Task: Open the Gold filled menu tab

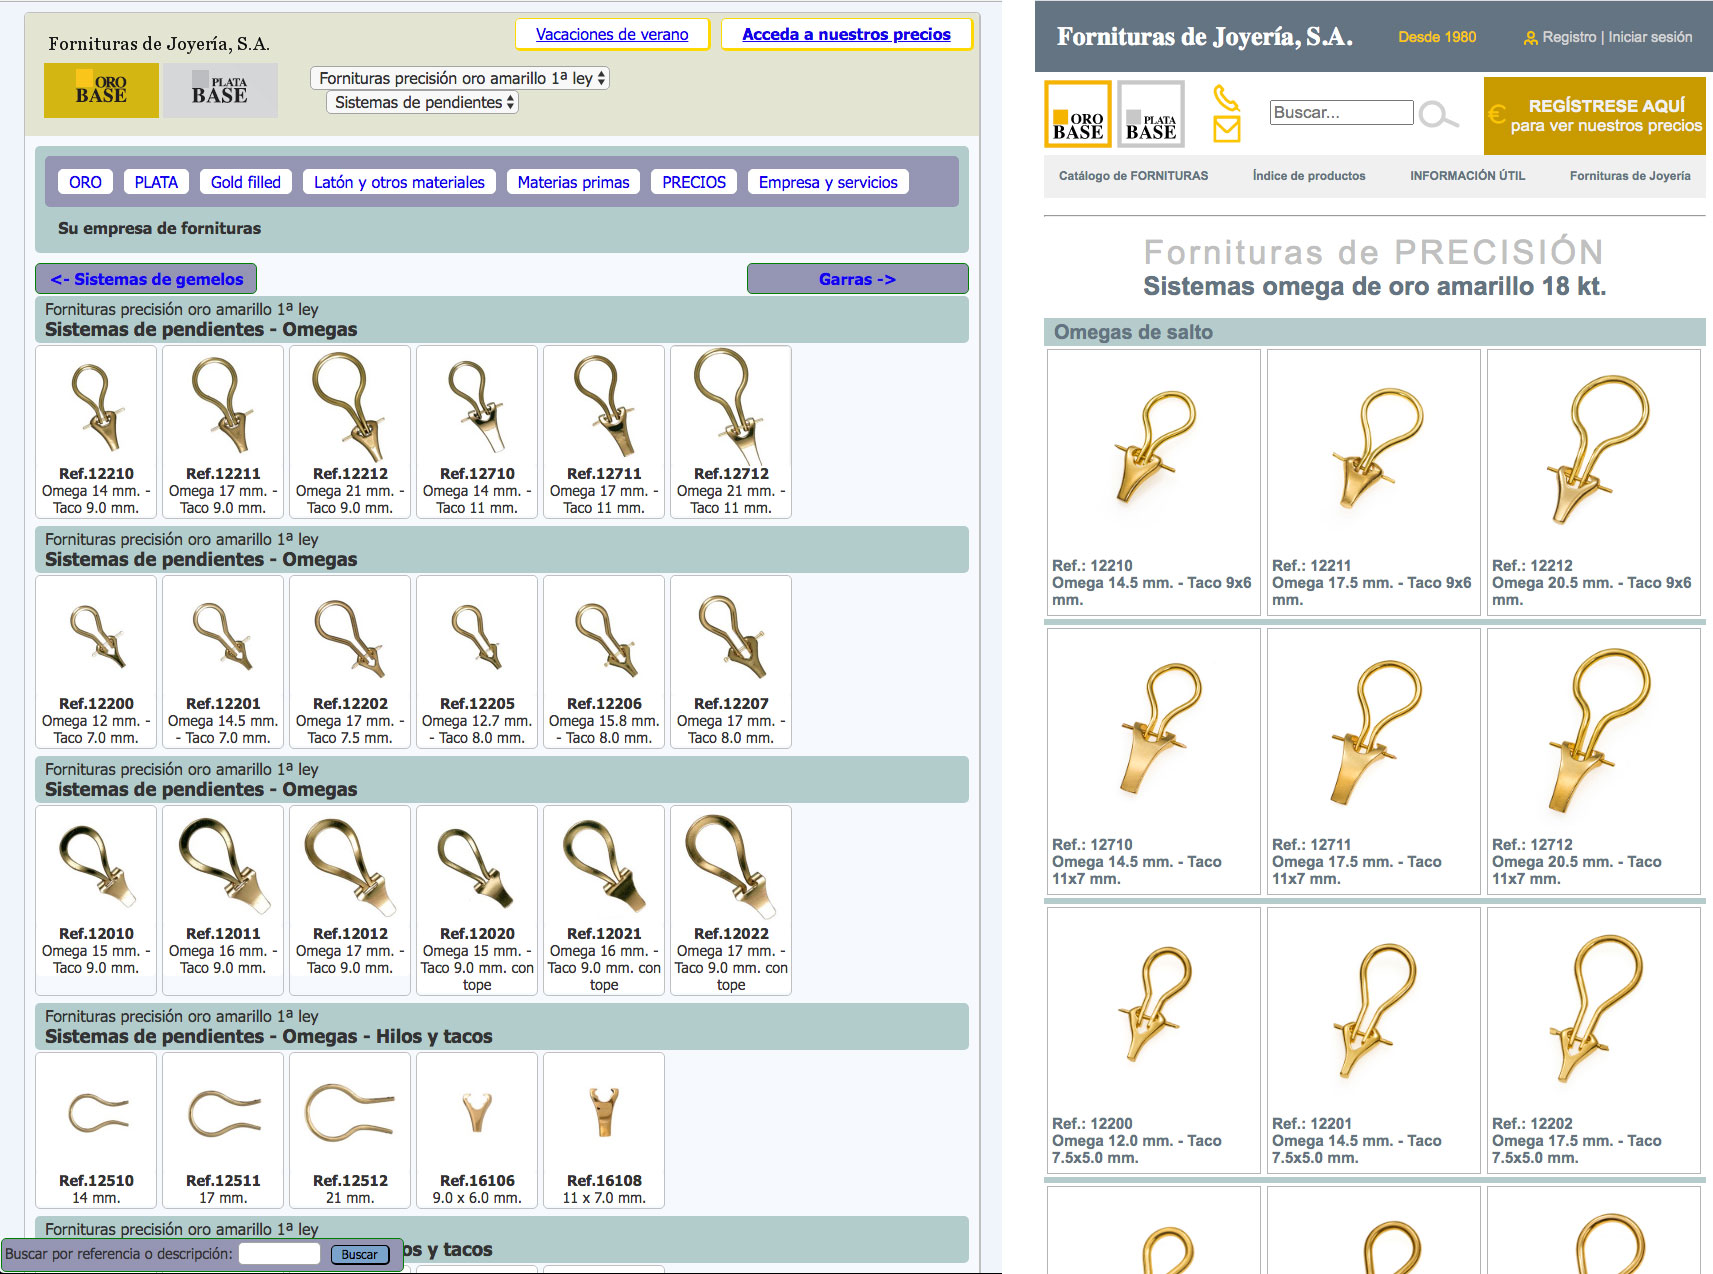Action: pyautogui.click(x=246, y=182)
